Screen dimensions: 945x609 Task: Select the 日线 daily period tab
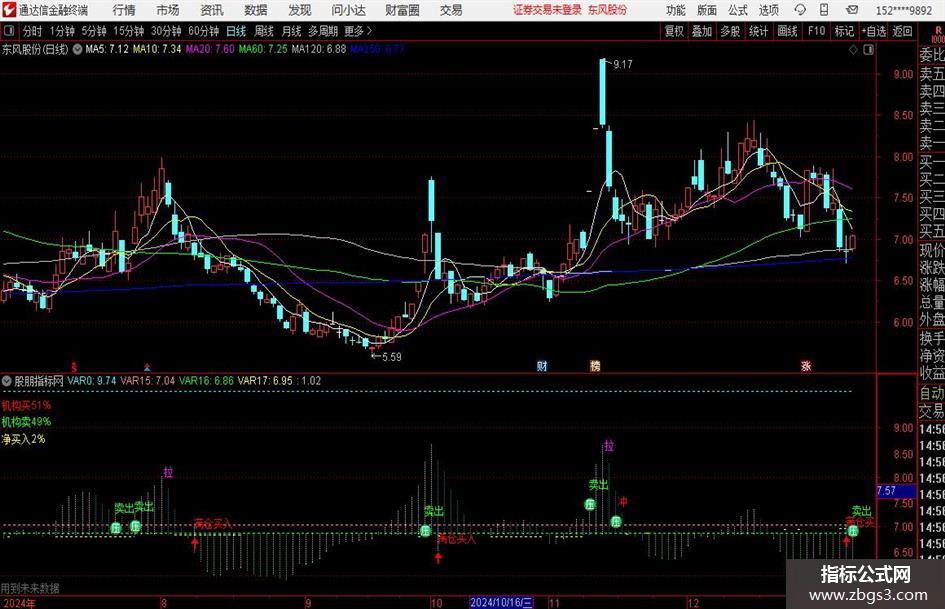236,31
